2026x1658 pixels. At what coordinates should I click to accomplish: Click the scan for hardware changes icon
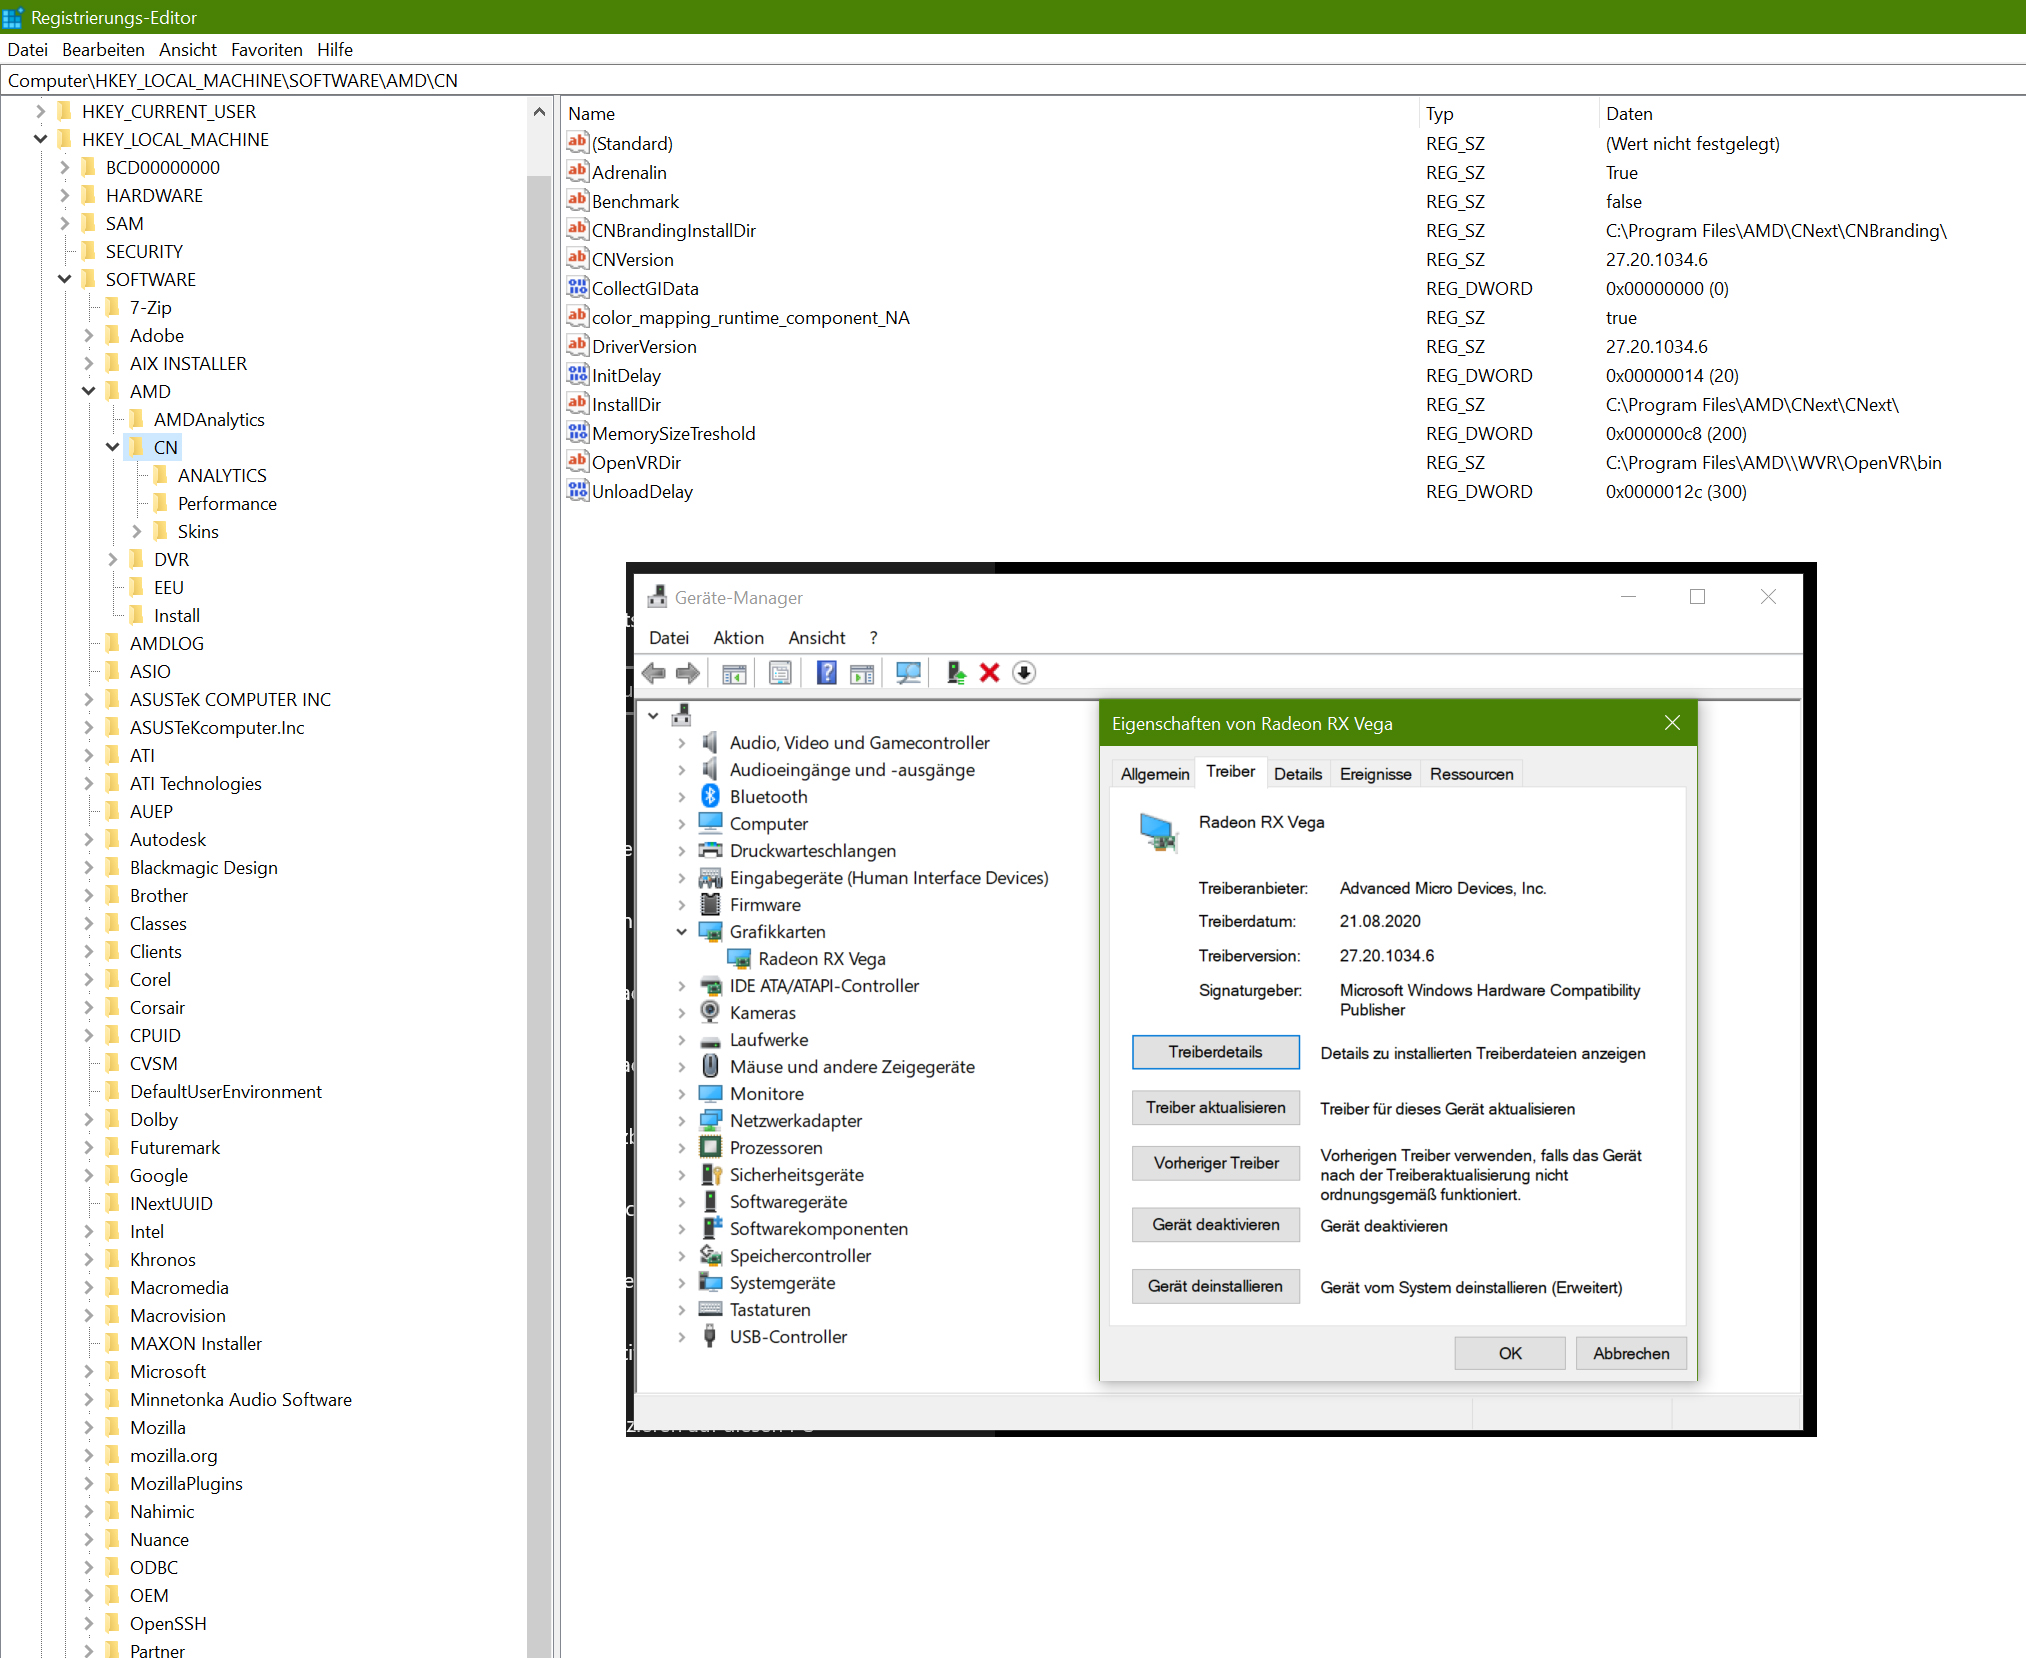pos(908,673)
